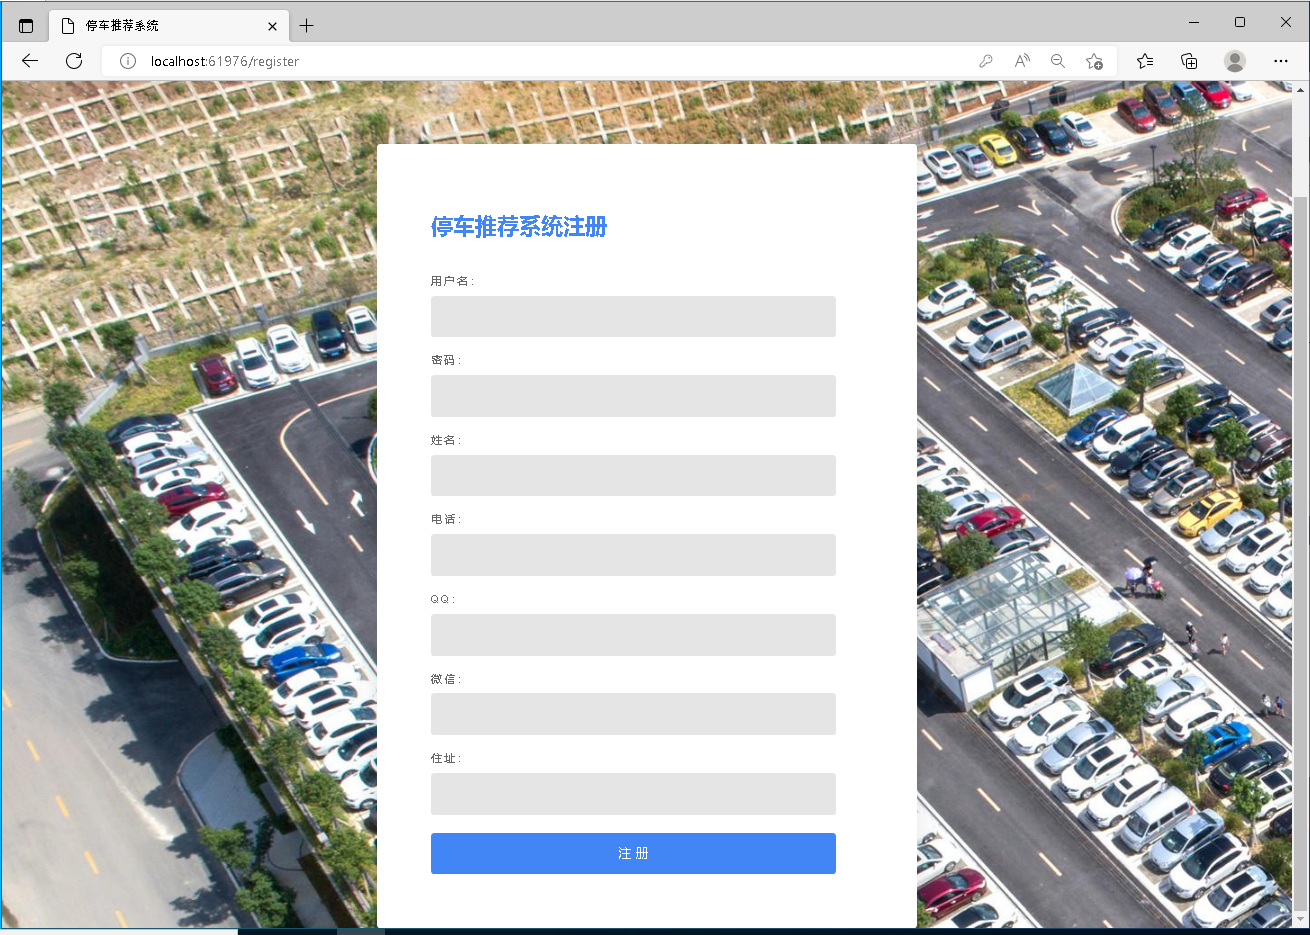Image resolution: width=1310 pixels, height=935 pixels.
Task: Focus the QQ input field
Action: point(633,635)
